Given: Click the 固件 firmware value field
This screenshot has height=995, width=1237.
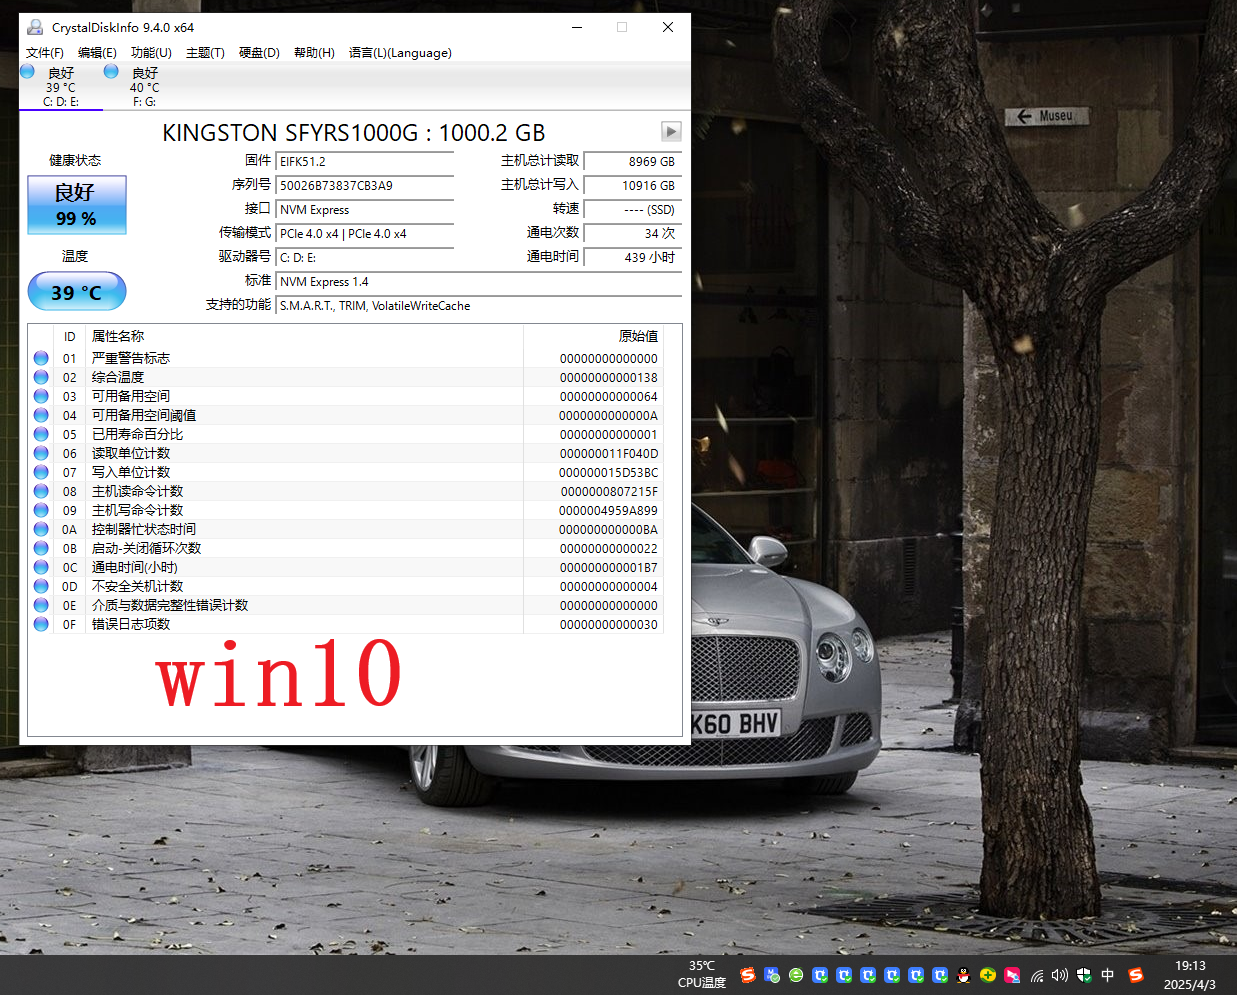Looking at the screenshot, I should click(364, 162).
